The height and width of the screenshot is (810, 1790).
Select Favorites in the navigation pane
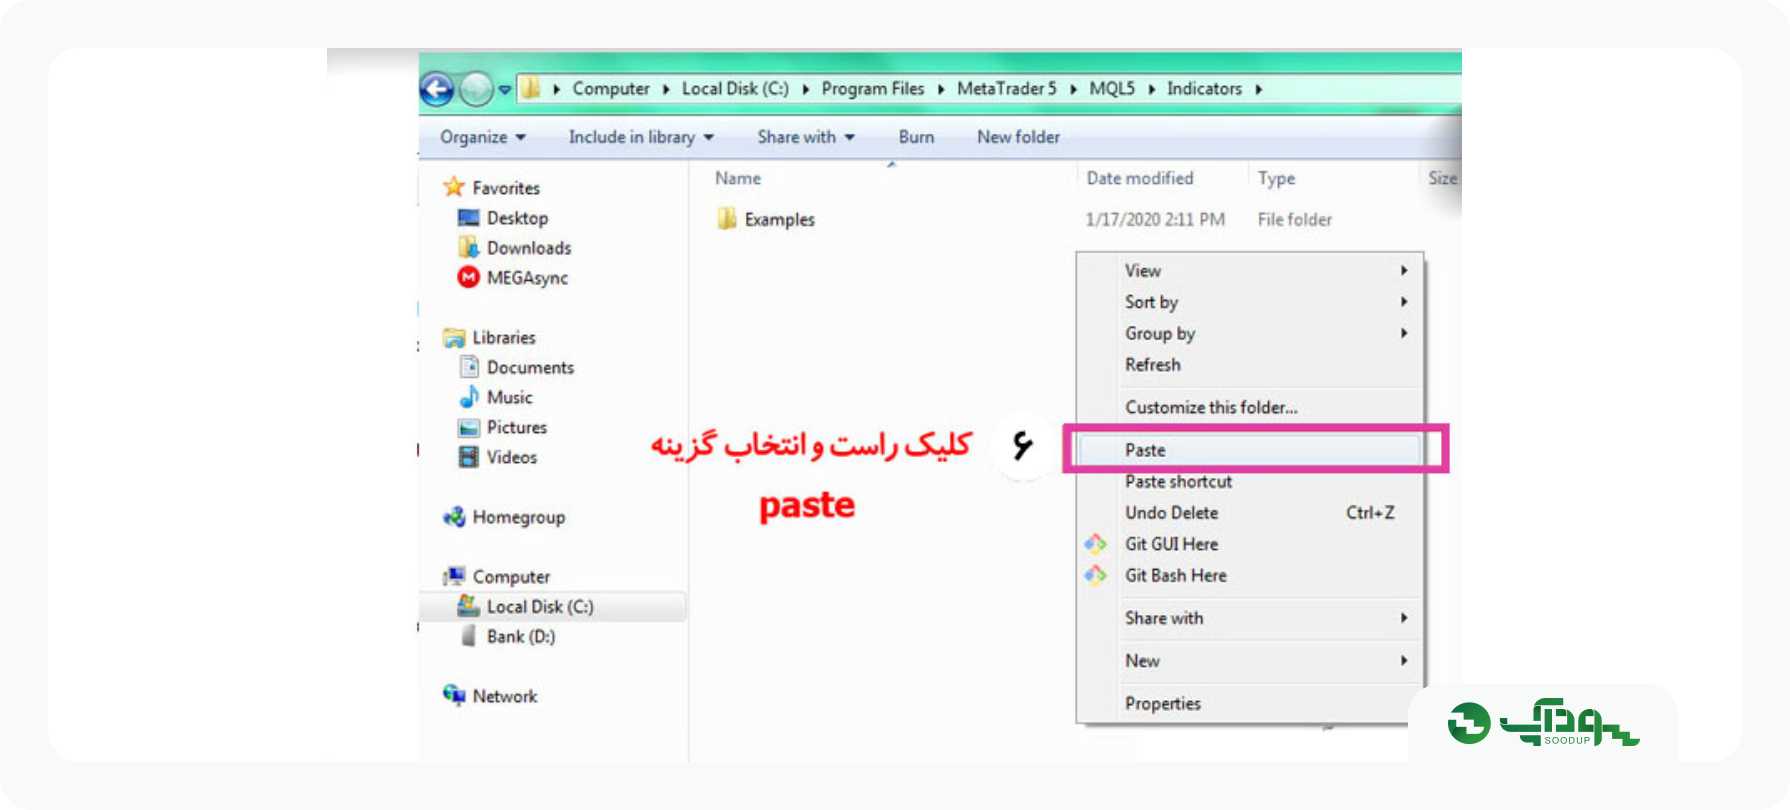(x=506, y=188)
